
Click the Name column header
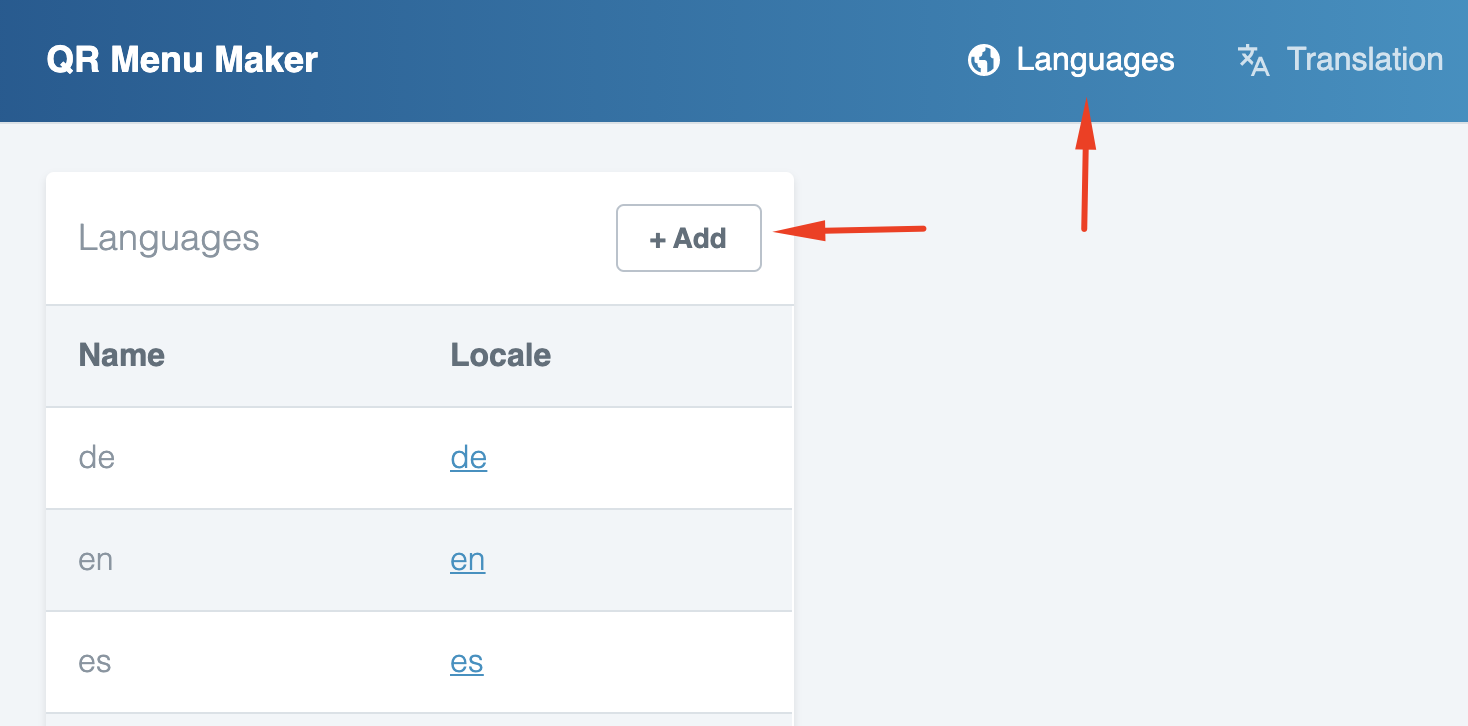click(x=122, y=355)
